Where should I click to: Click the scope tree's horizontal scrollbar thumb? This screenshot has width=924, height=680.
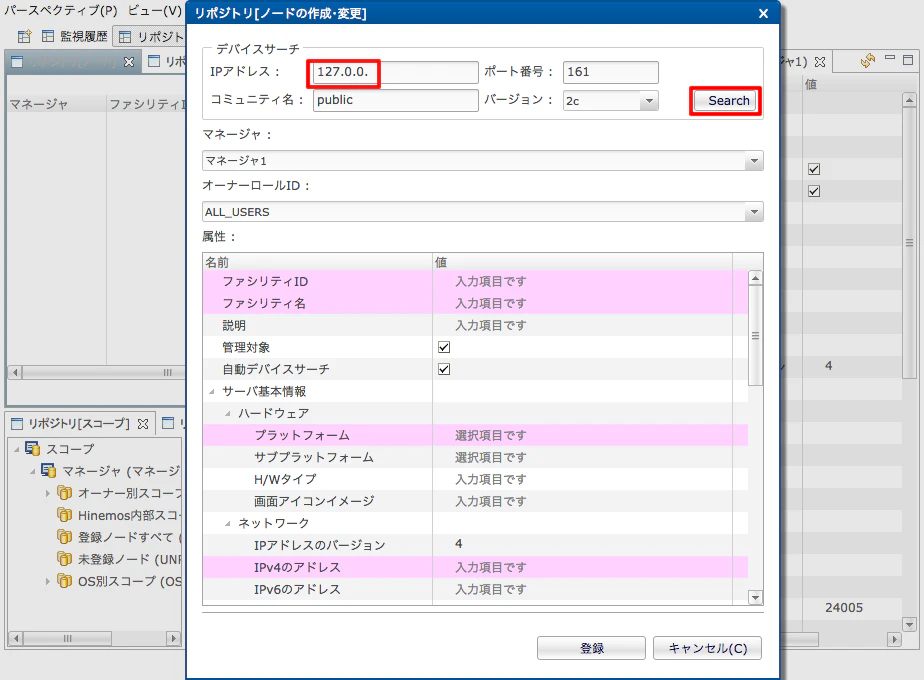coord(67,638)
